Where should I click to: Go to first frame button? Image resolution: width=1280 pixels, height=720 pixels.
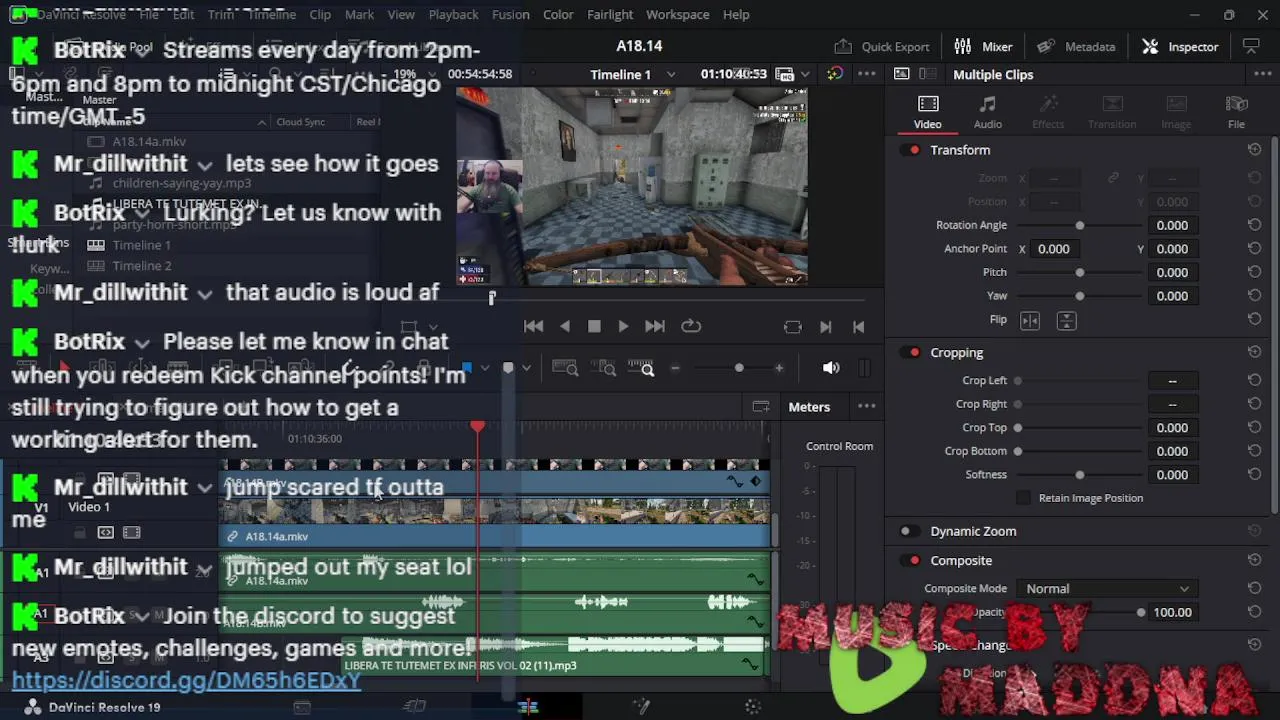coord(533,326)
